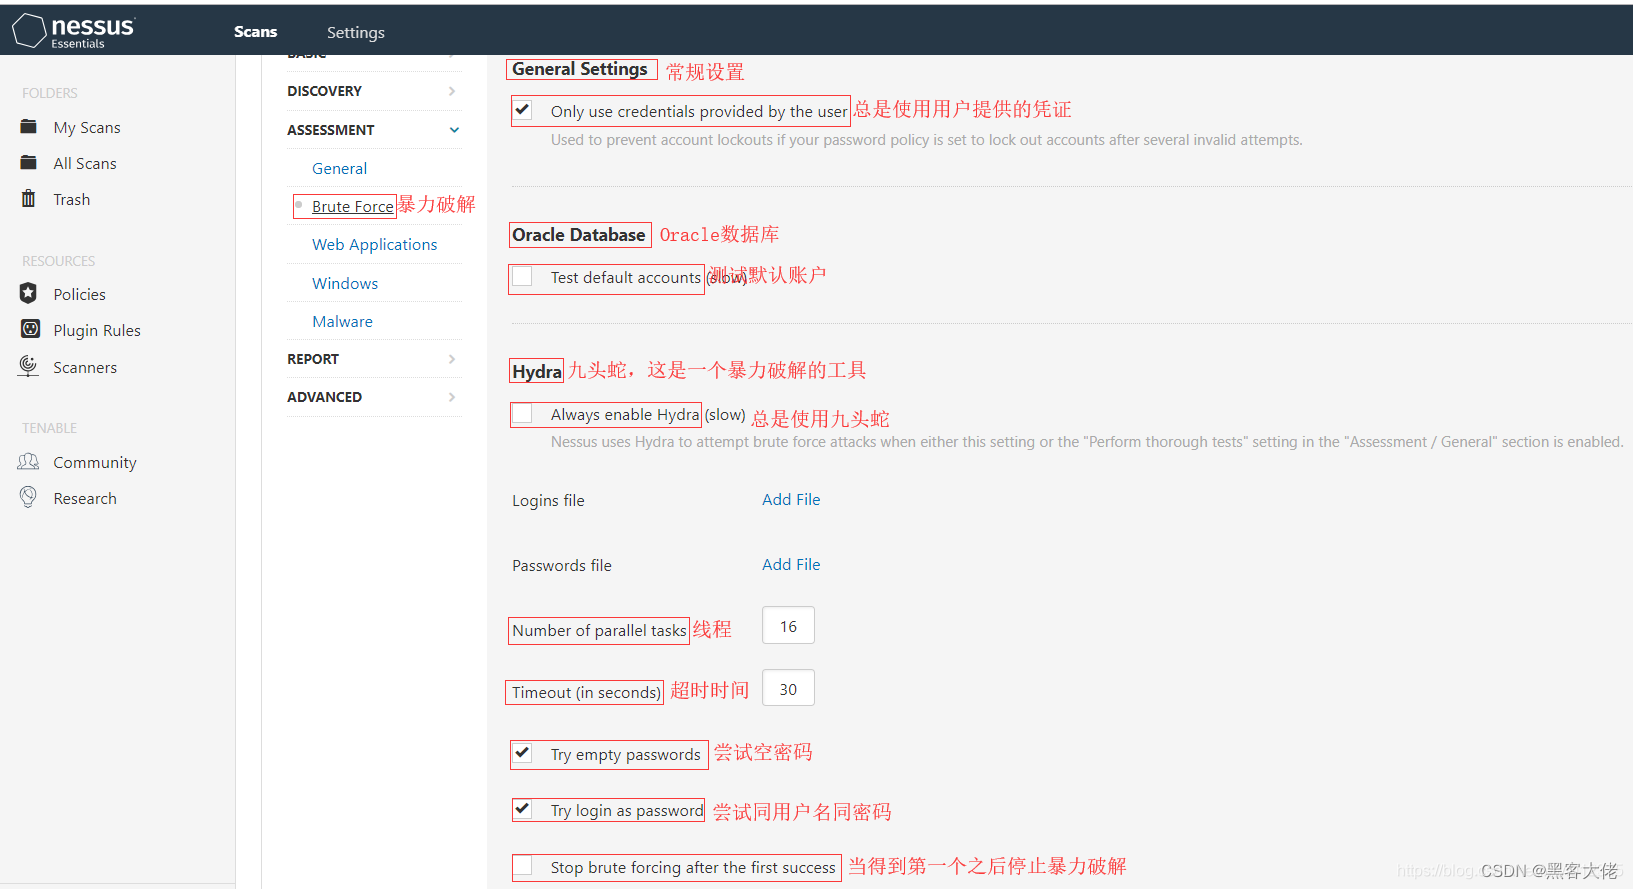
Task: Expand the DISCOVERY section chevron
Action: [452, 91]
